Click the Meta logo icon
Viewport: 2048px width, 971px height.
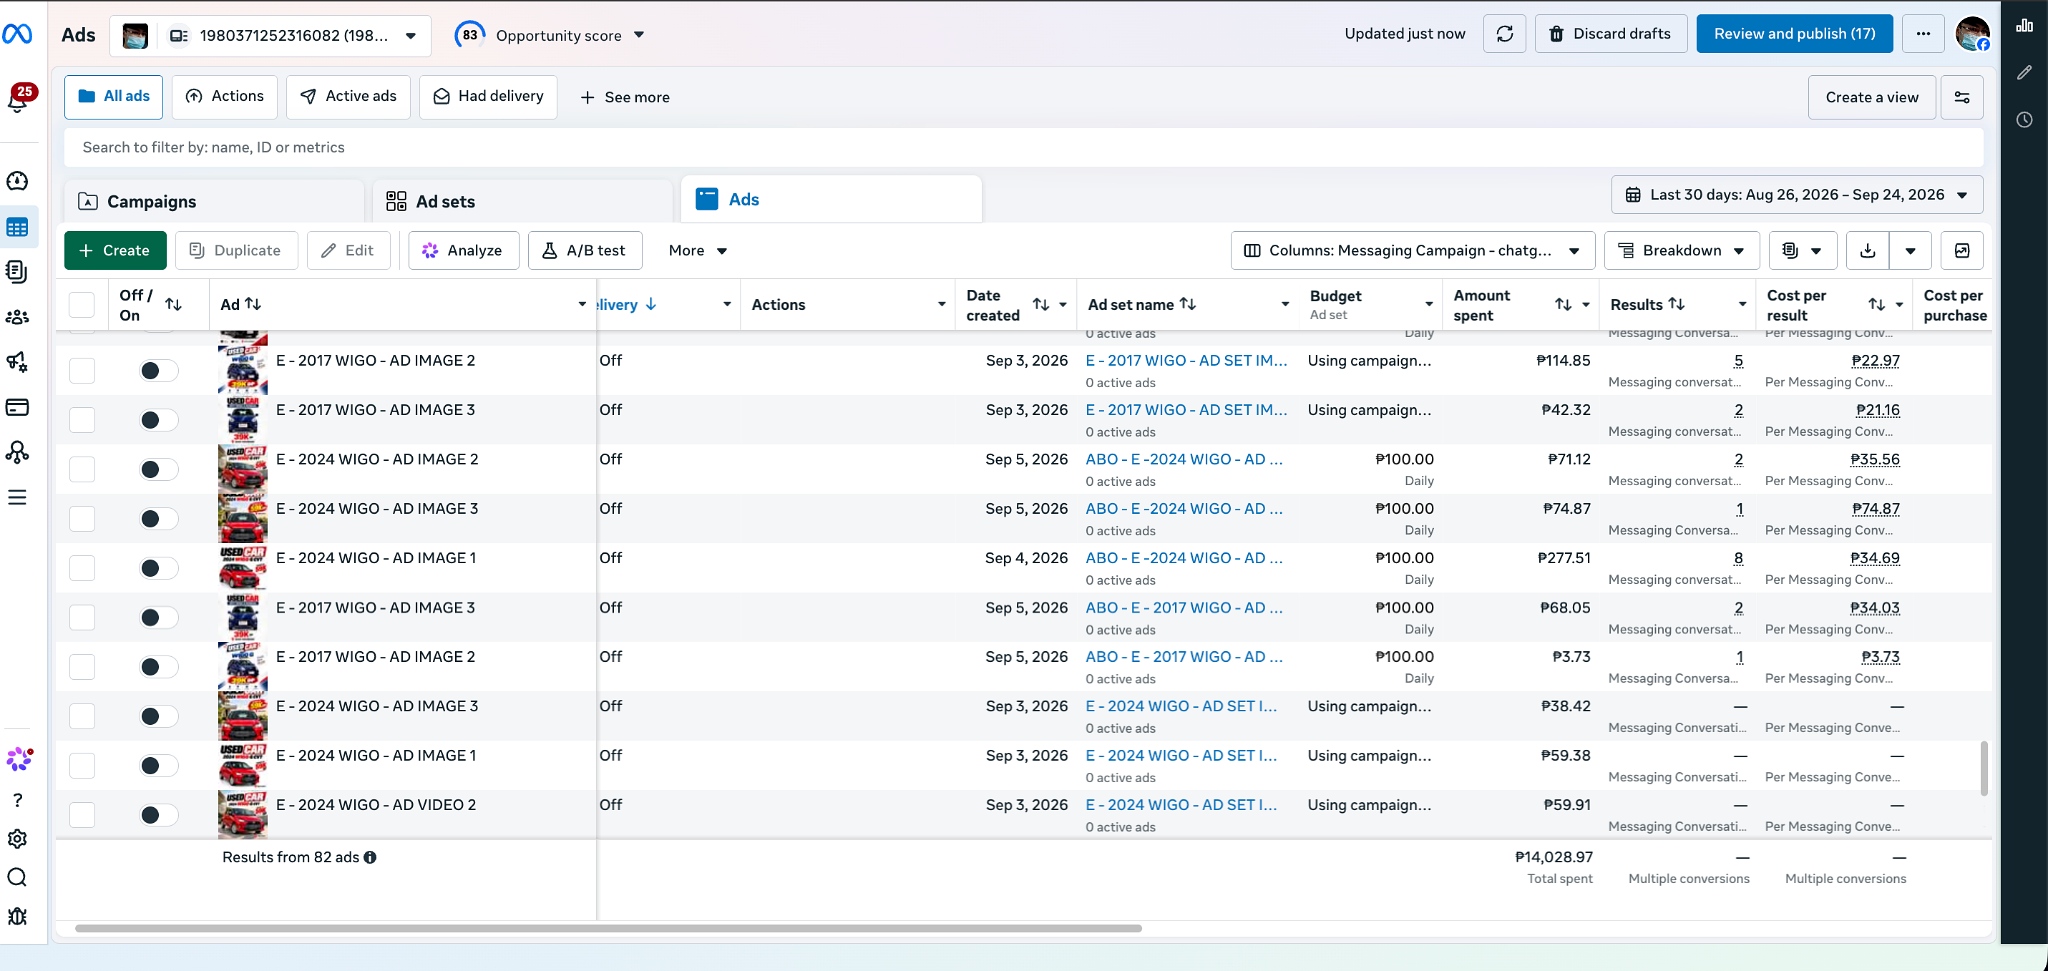[x=17, y=34]
